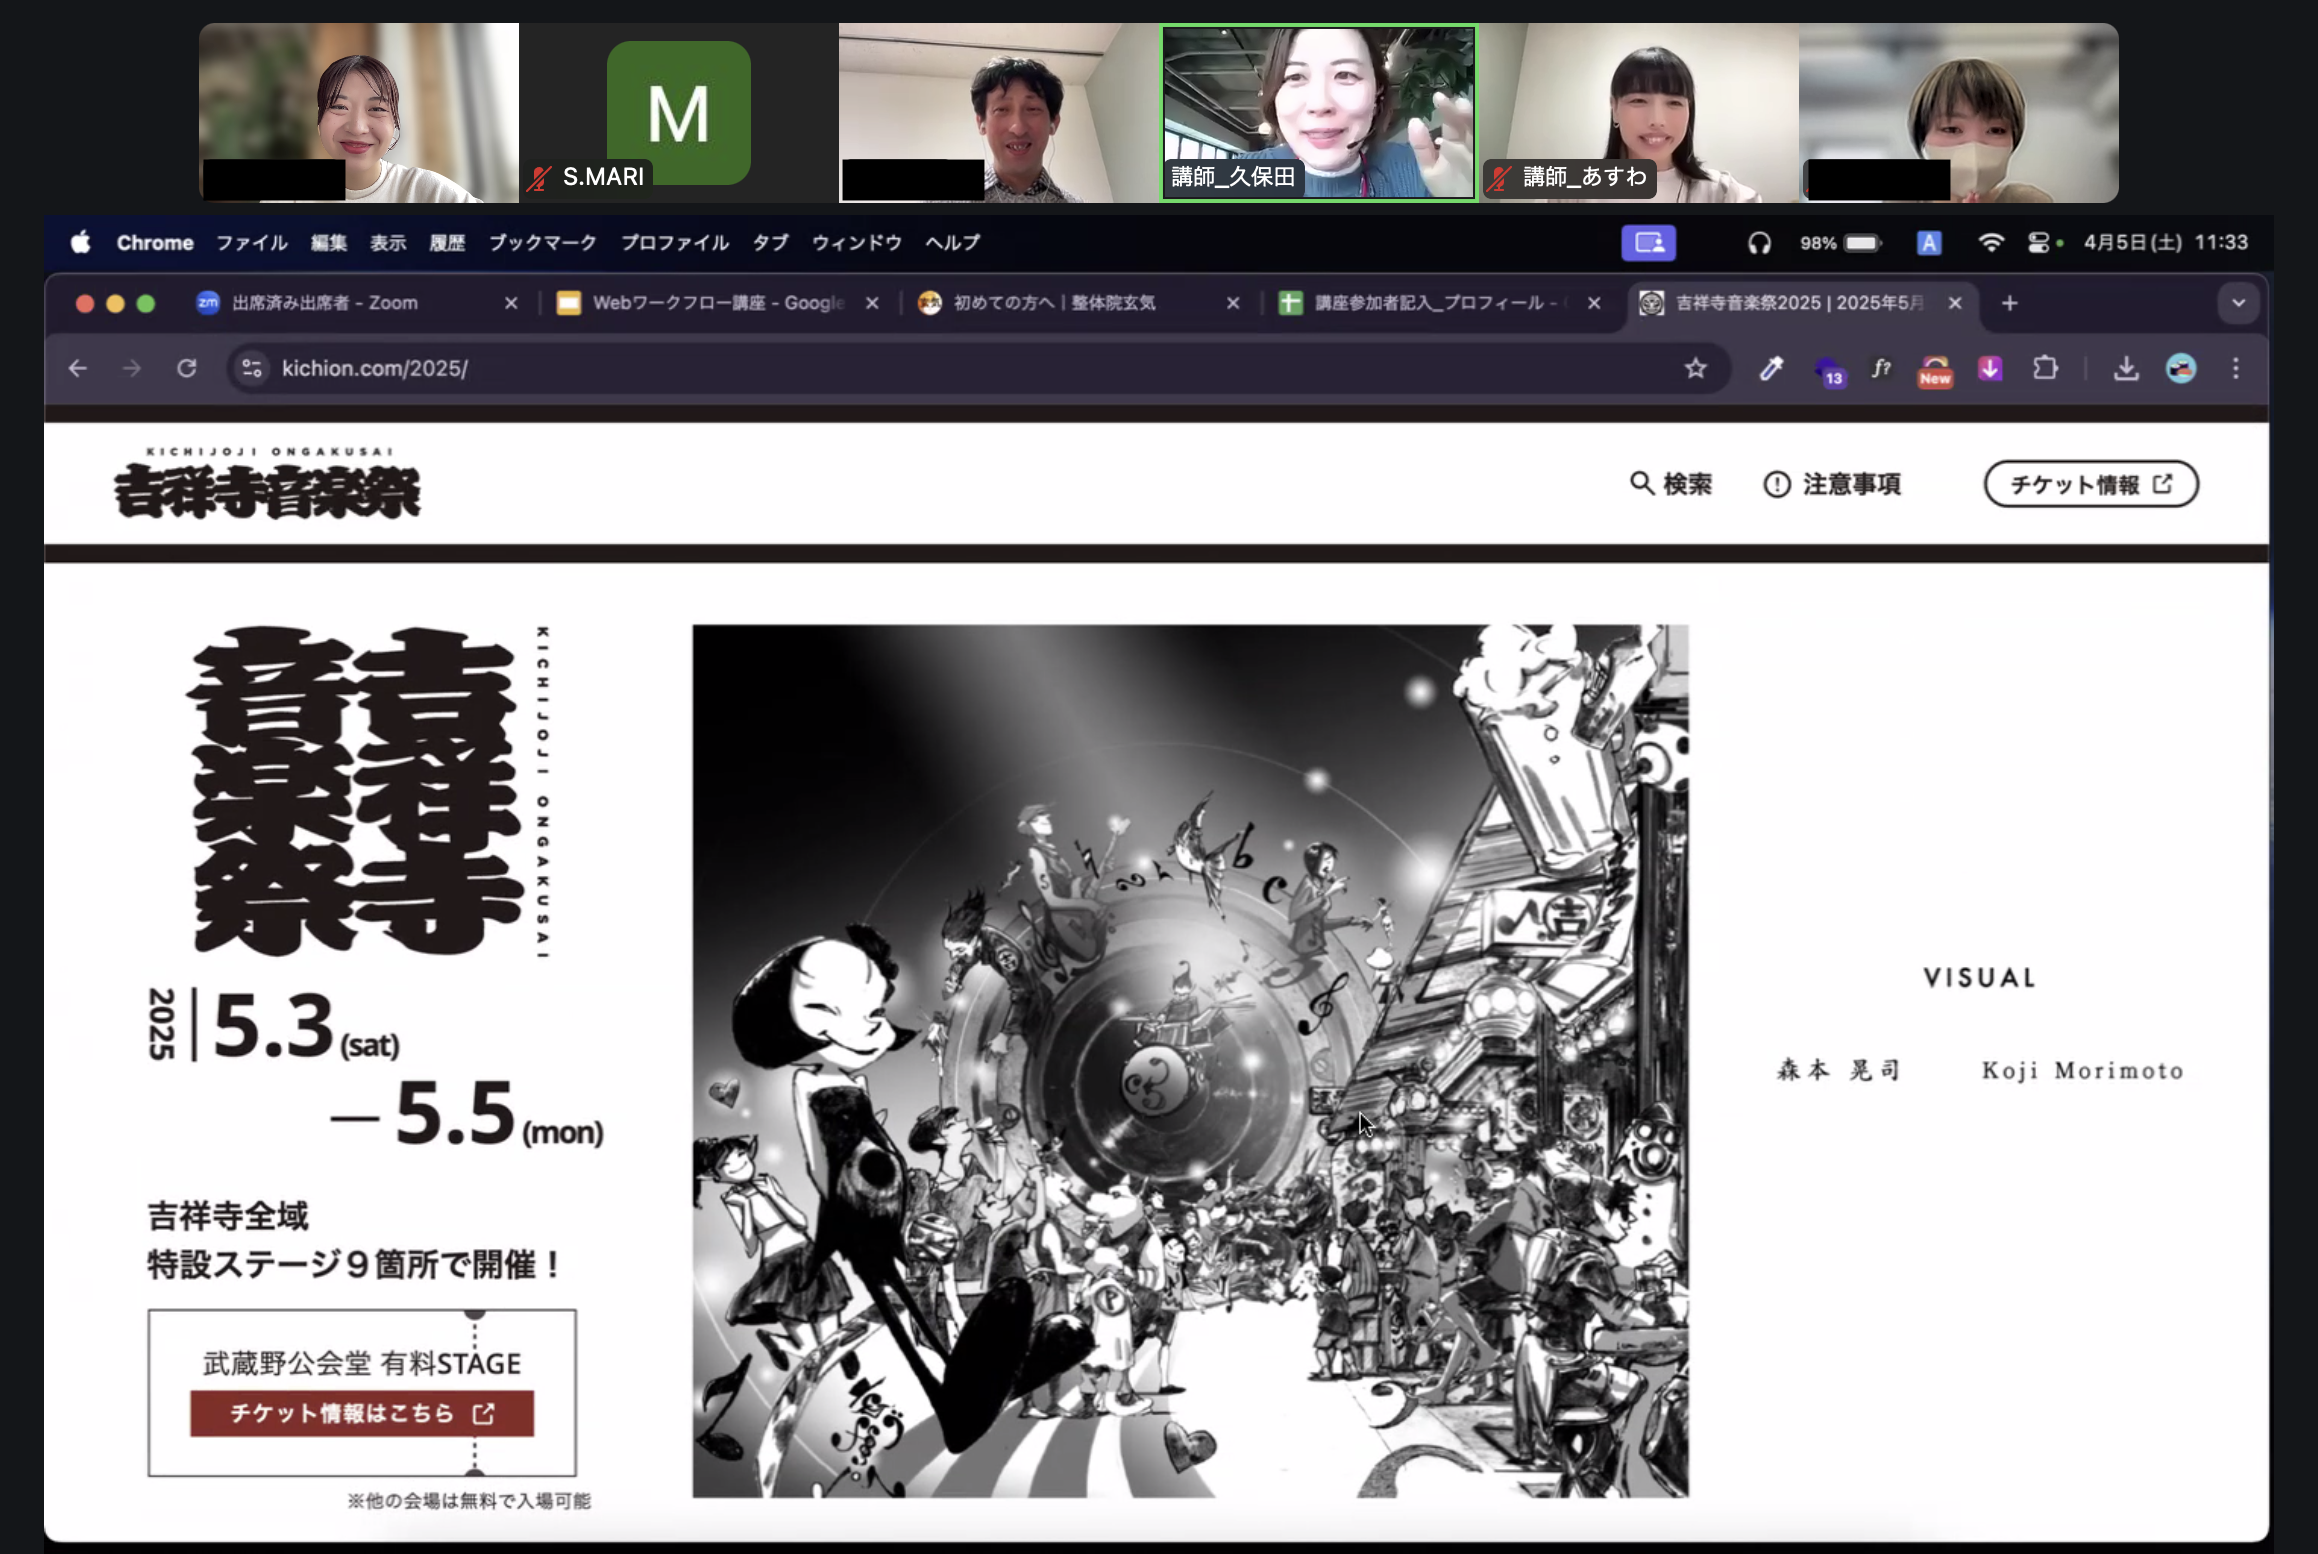
Task: Open the extension with the 13 badge
Action: (x=1828, y=371)
